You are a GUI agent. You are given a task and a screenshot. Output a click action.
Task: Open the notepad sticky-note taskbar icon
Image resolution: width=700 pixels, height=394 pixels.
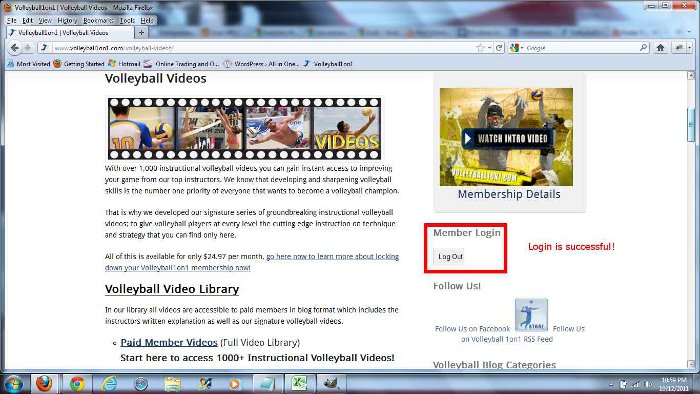[267, 384]
